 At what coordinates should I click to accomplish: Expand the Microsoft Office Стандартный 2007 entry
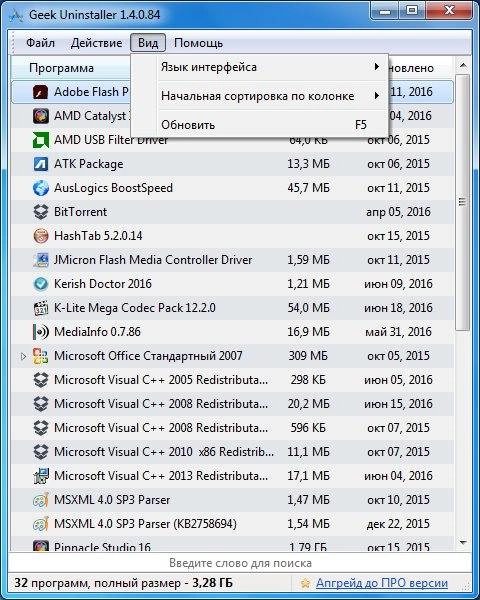pyautogui.click(x=23, y=356)
